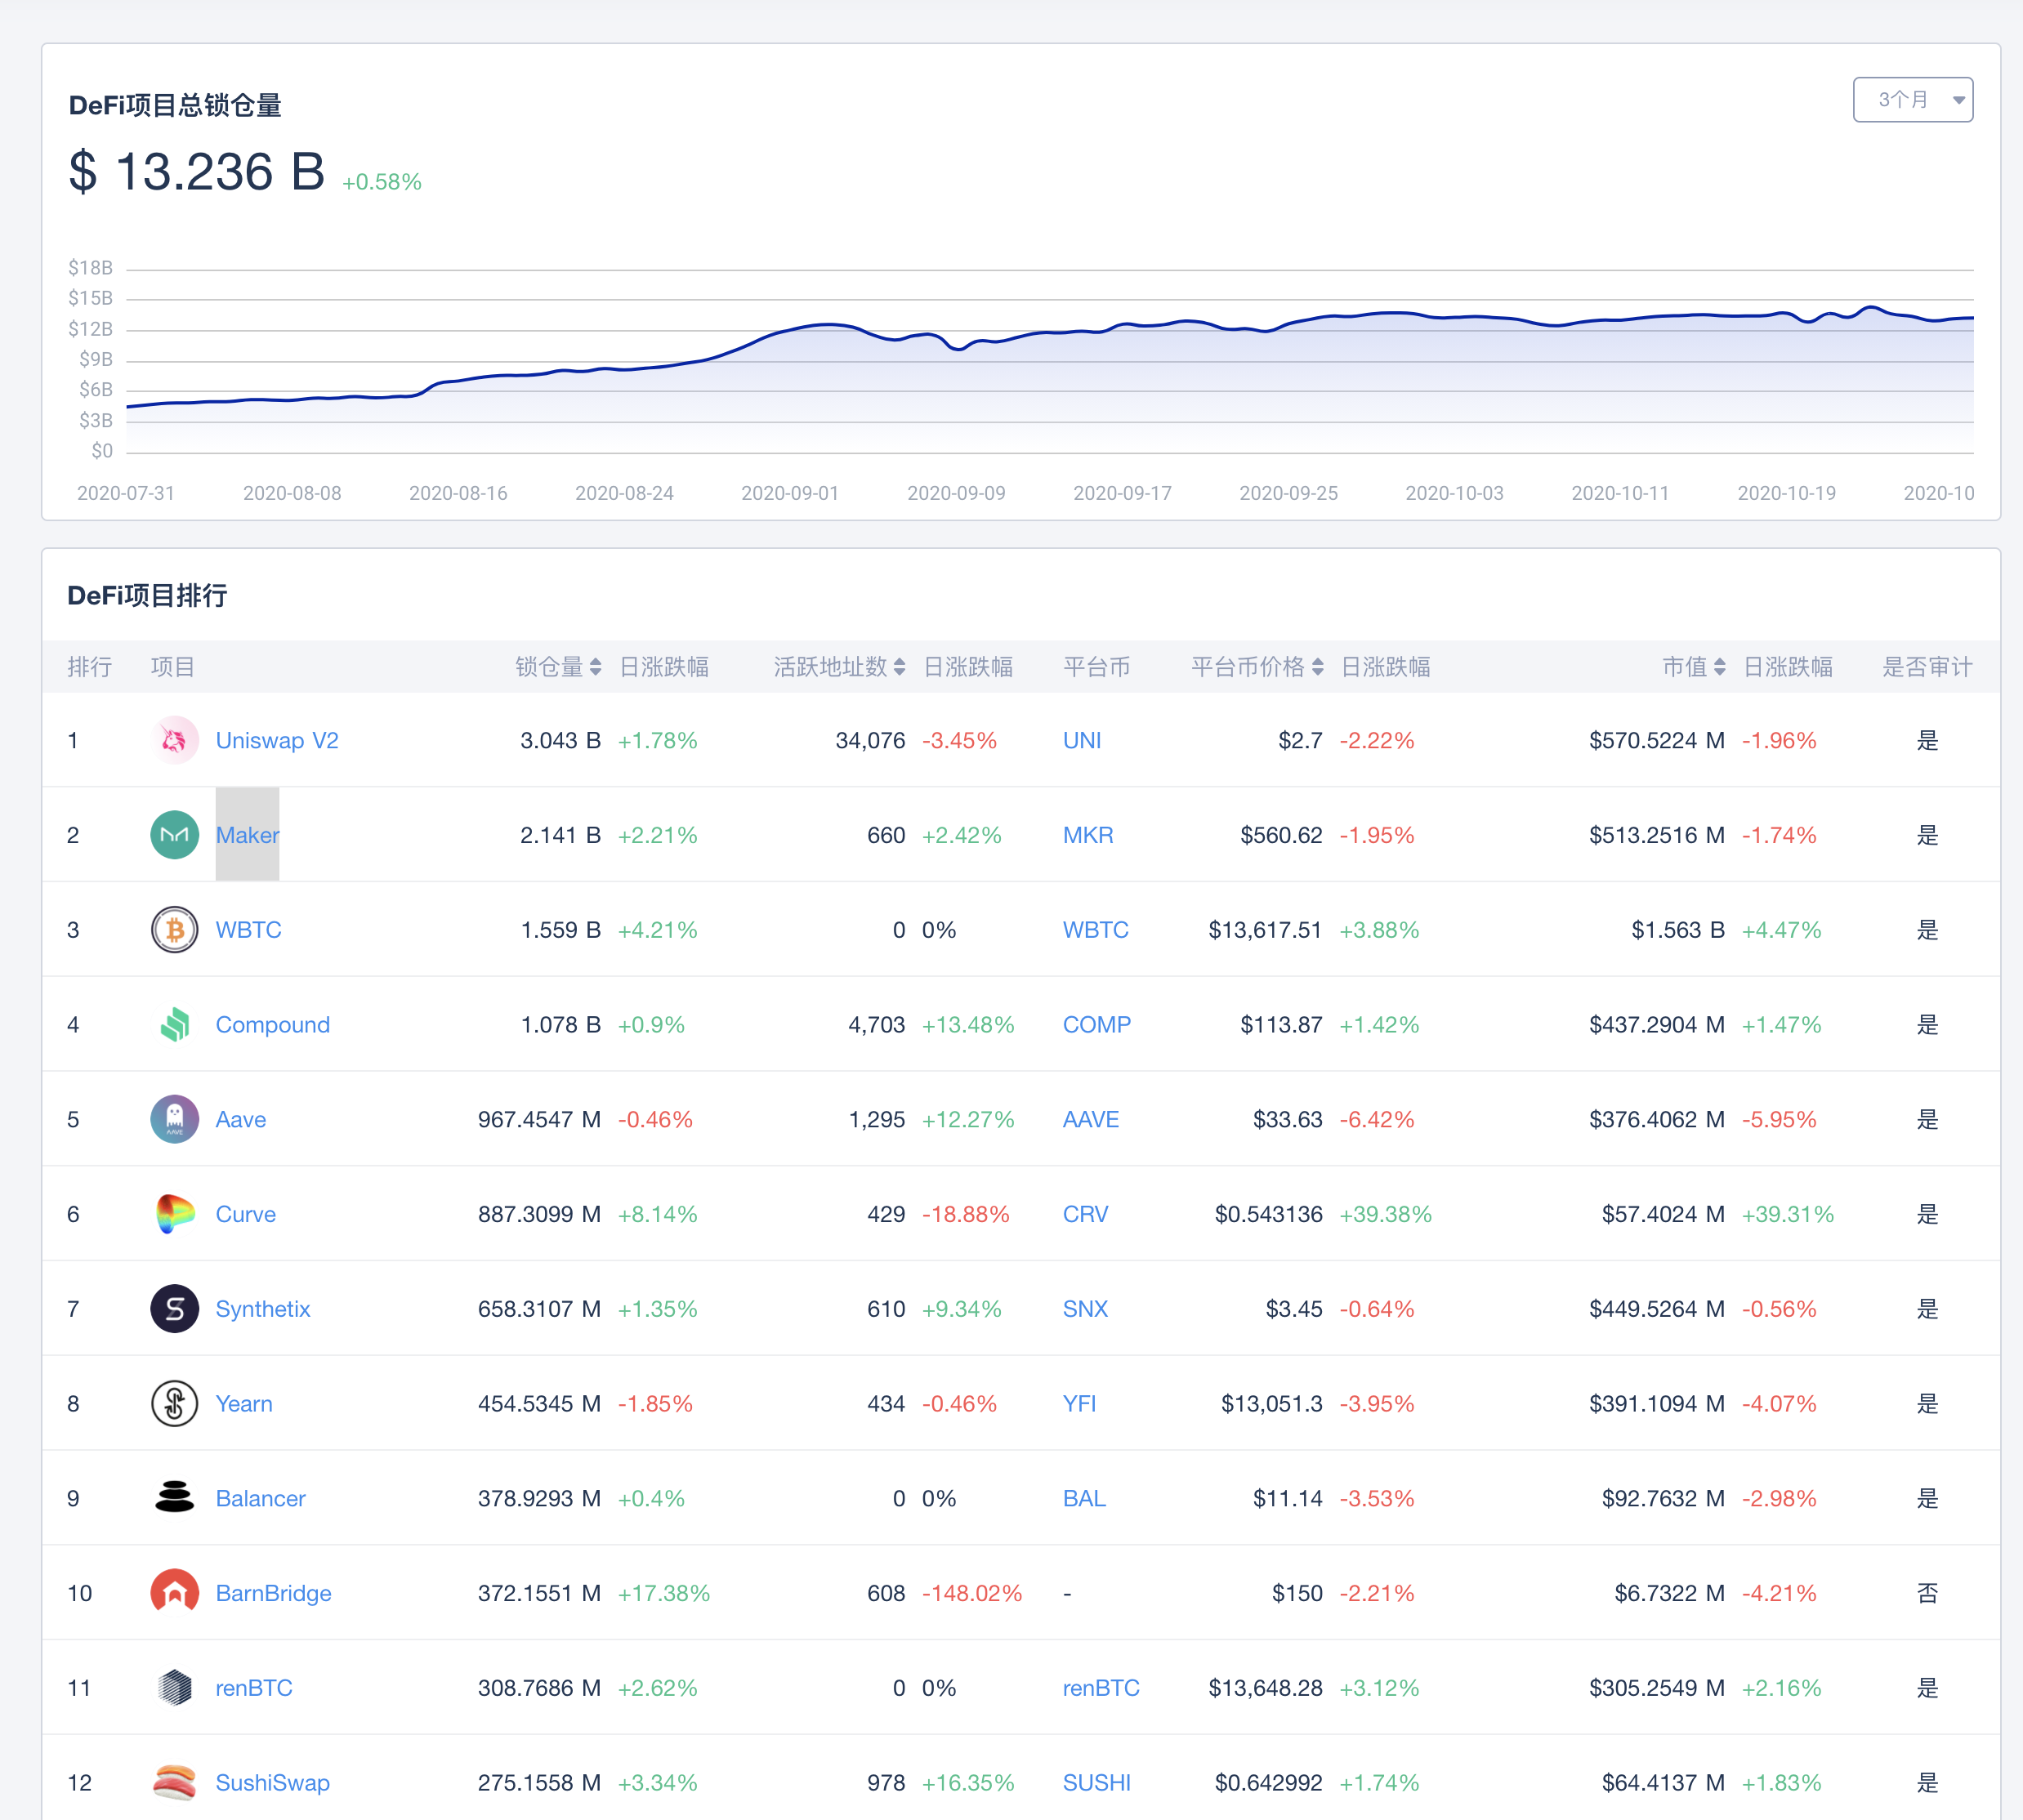Open the Balancer project link

pos(261,1499)
